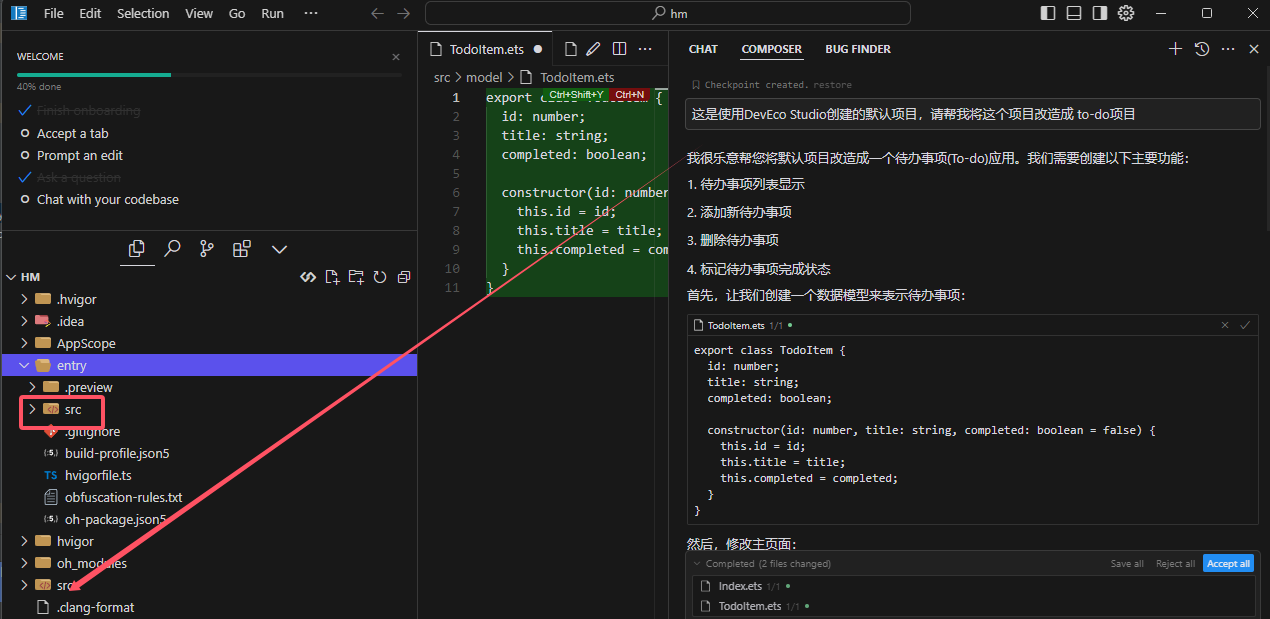This screenshot has width=1270, height=619.
Task: Select the TodoItem.ets editor tab
Action: (x=486, y=49)
